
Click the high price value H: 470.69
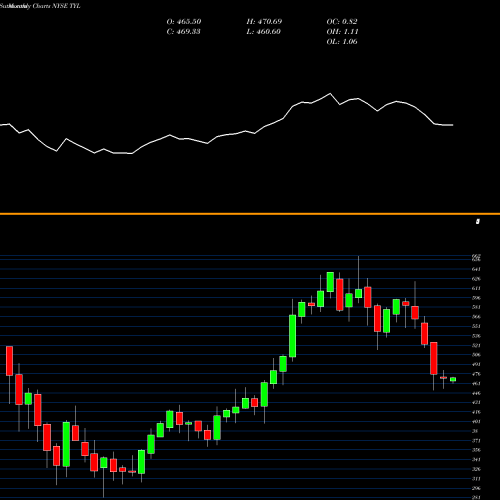[x=264, y=22]
